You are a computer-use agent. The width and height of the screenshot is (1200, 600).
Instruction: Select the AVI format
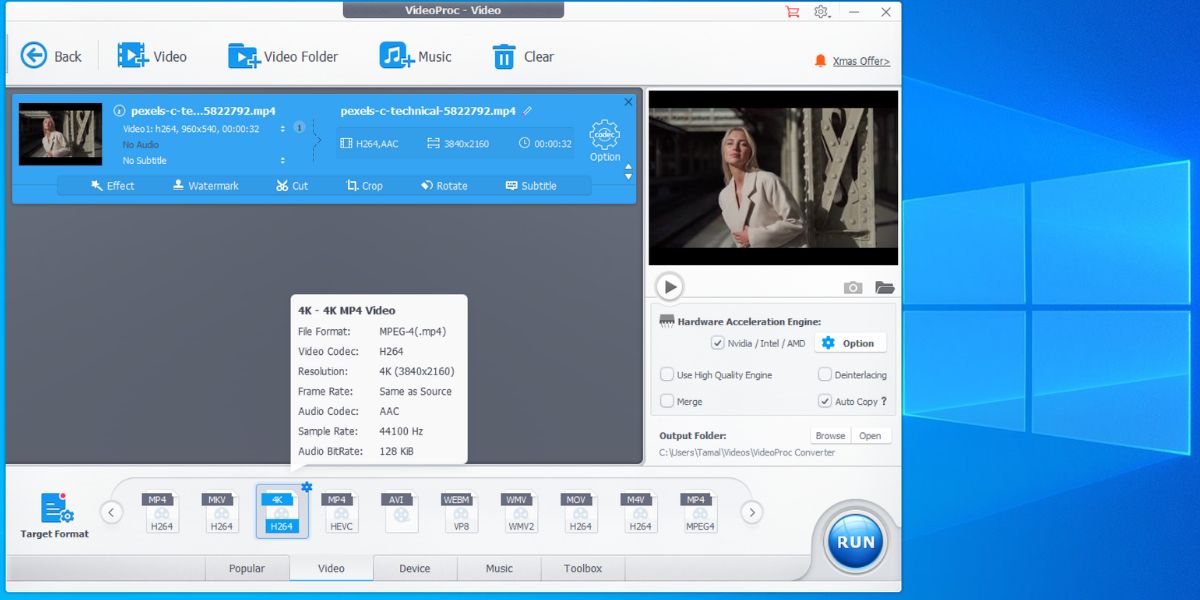[400, 512]
